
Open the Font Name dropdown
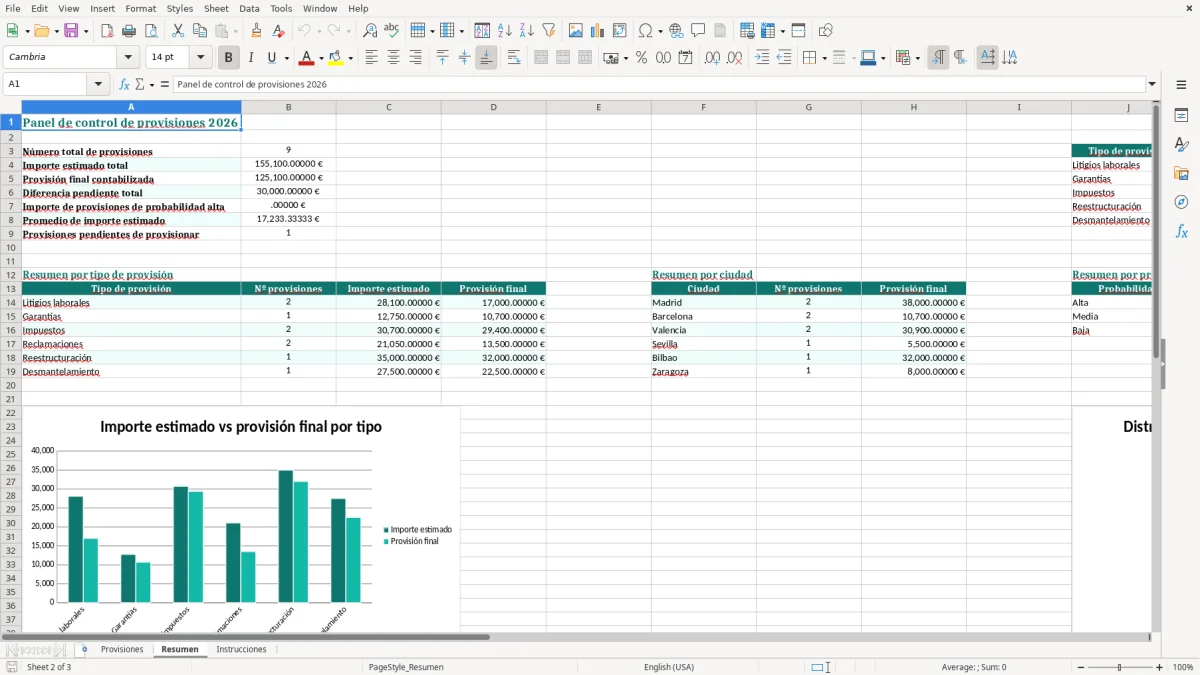pos(127,57)
